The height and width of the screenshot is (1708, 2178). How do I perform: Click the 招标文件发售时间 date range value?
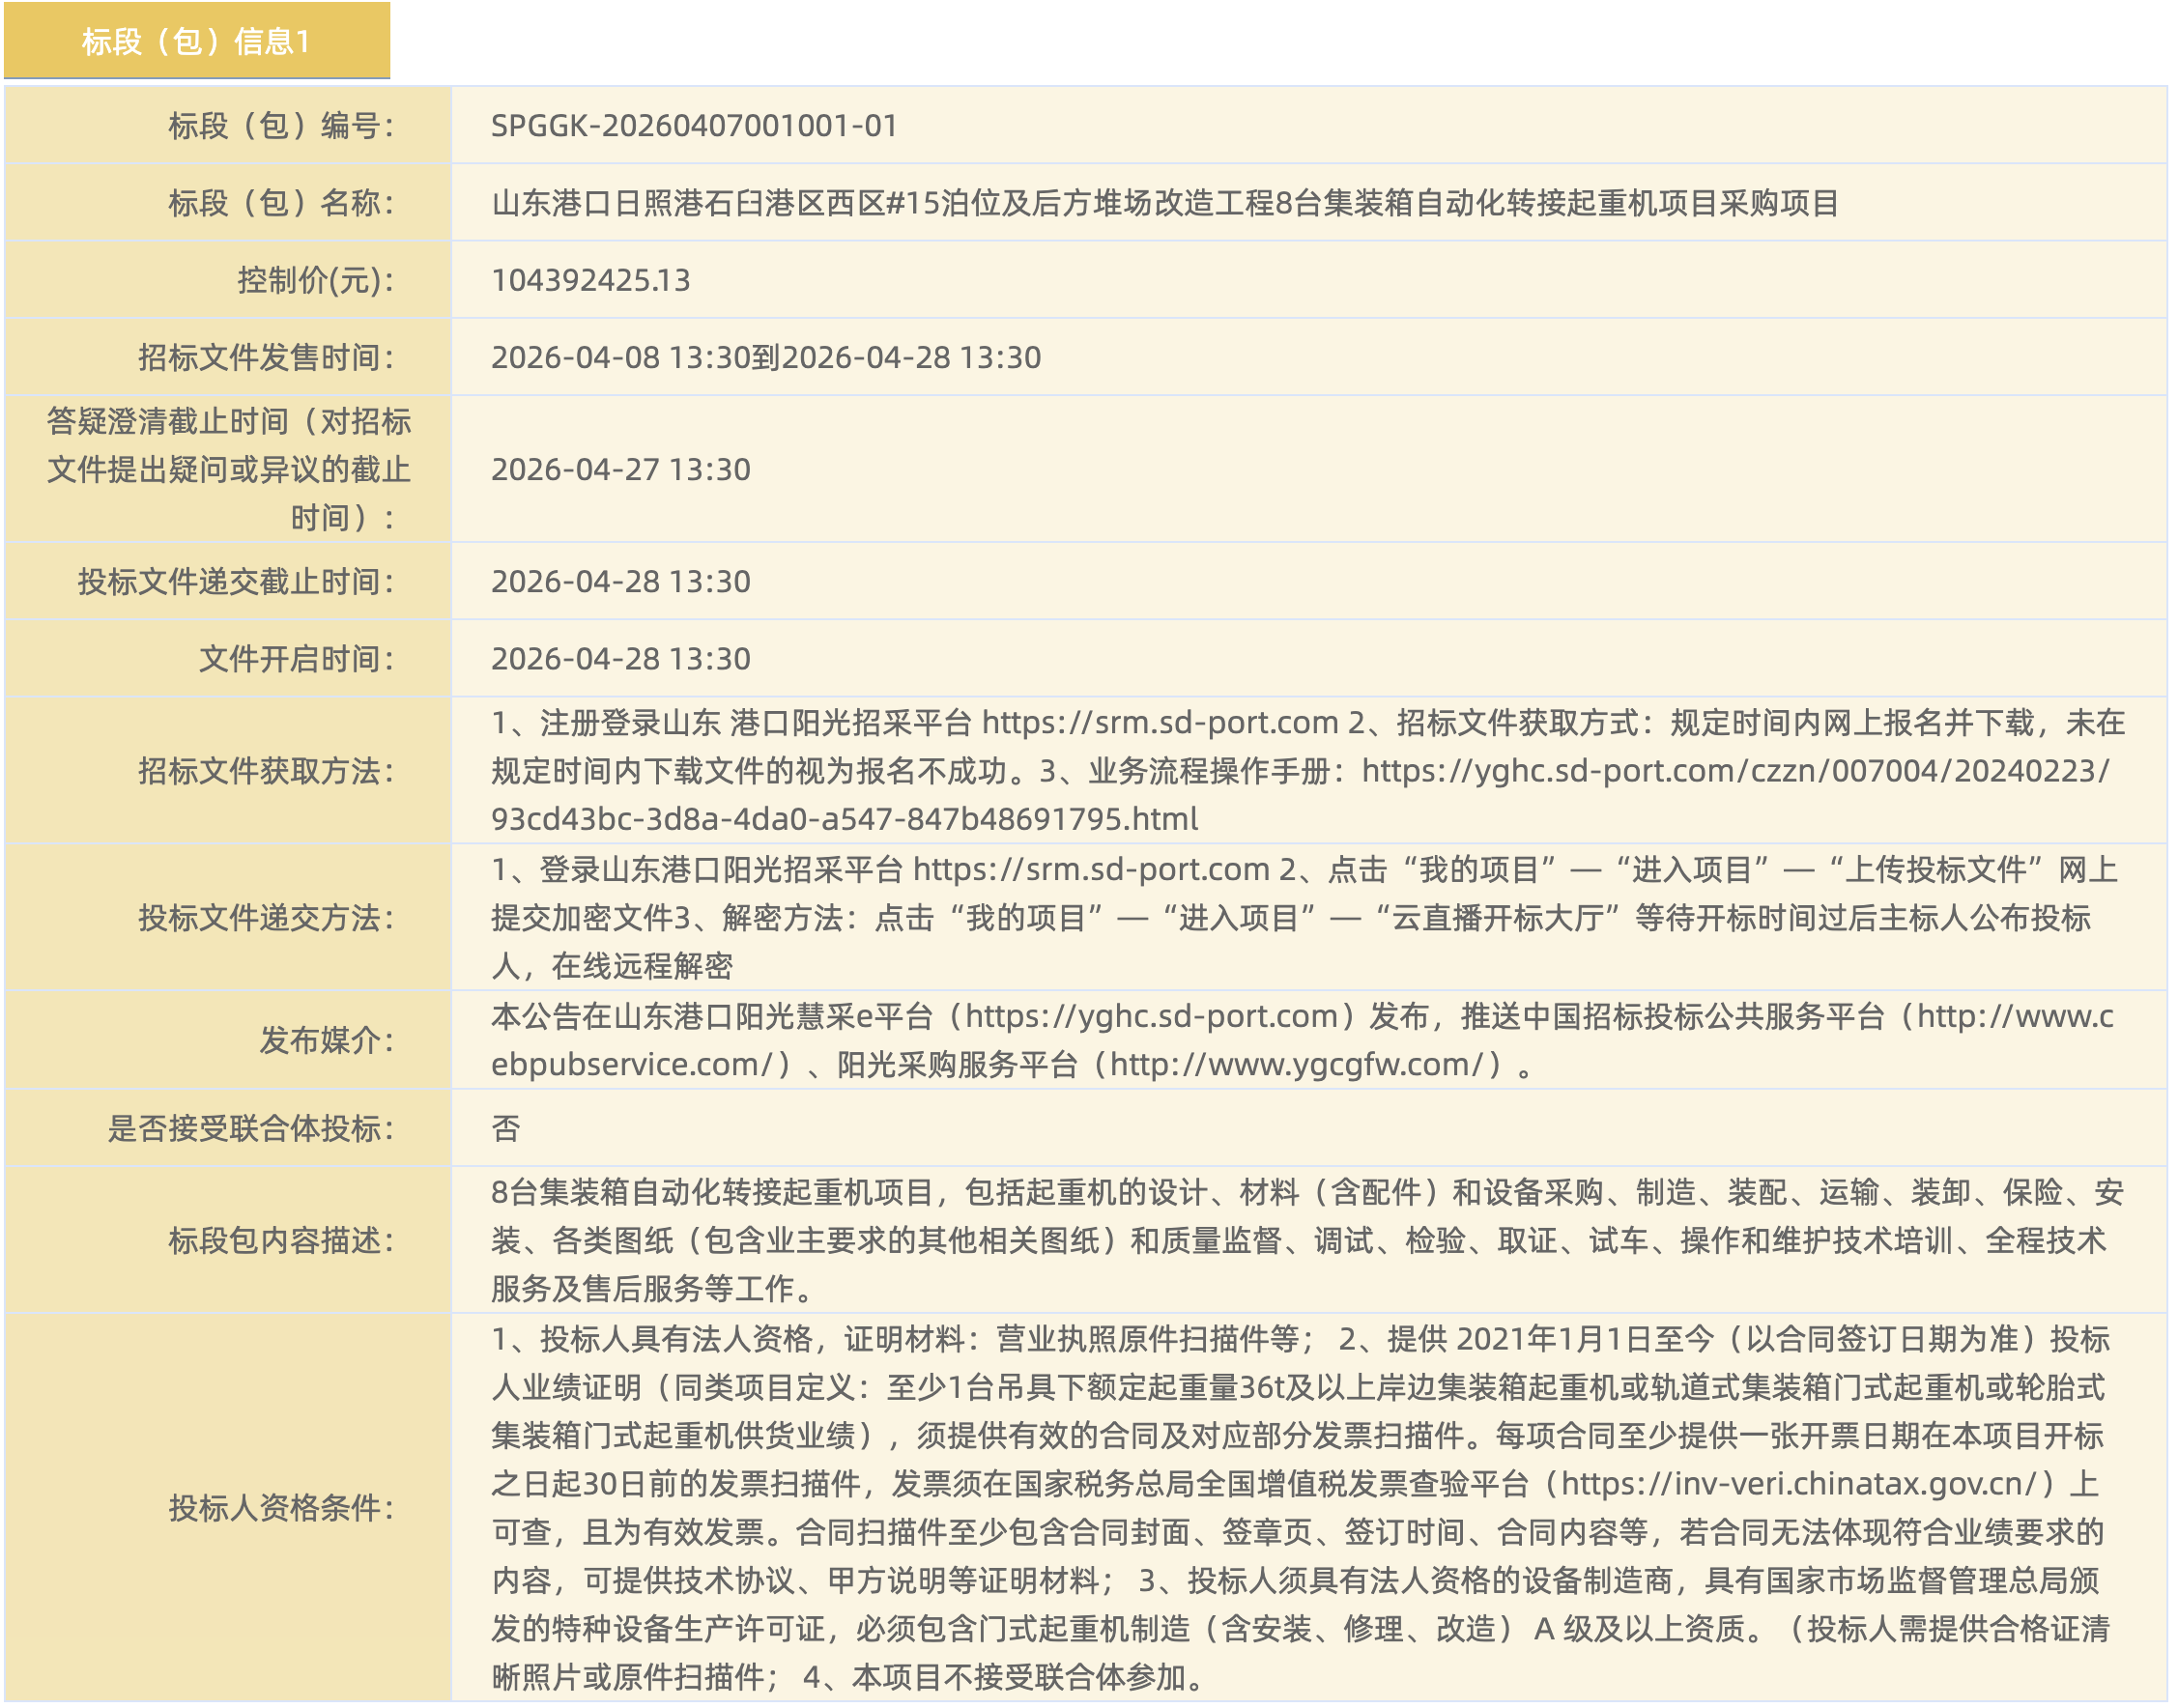tap(766, 358)
